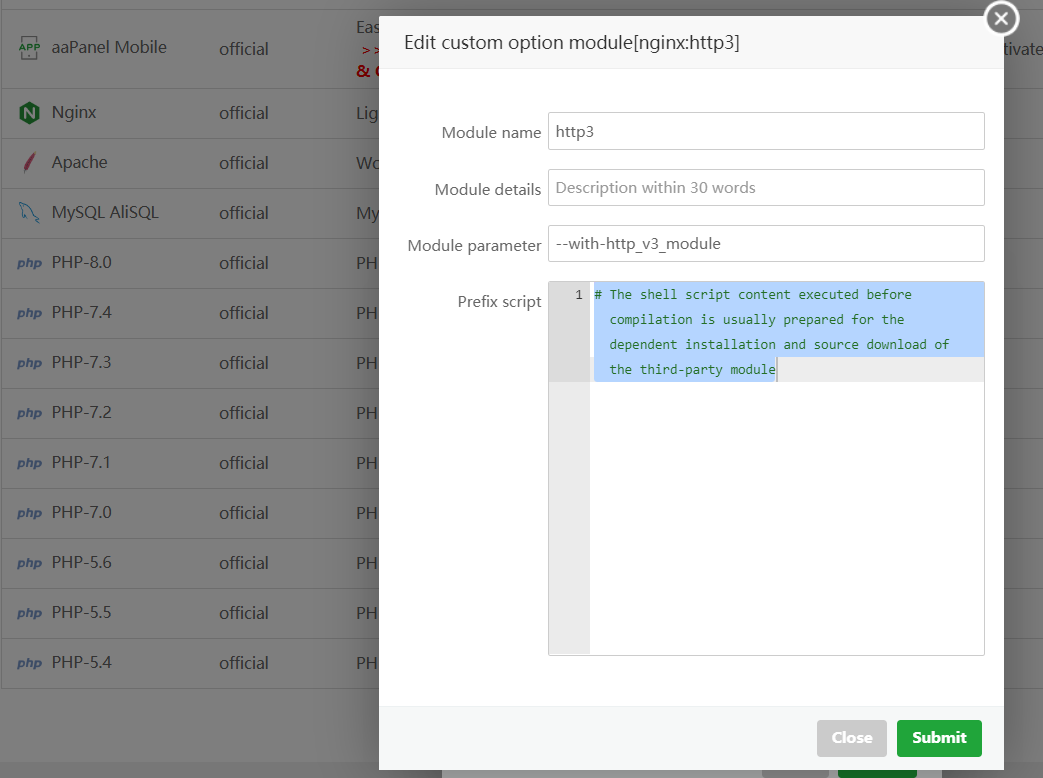Select the PHP-7.3 entry name
The width and height of the screenshot is (1043, 778).
[81, 362]
